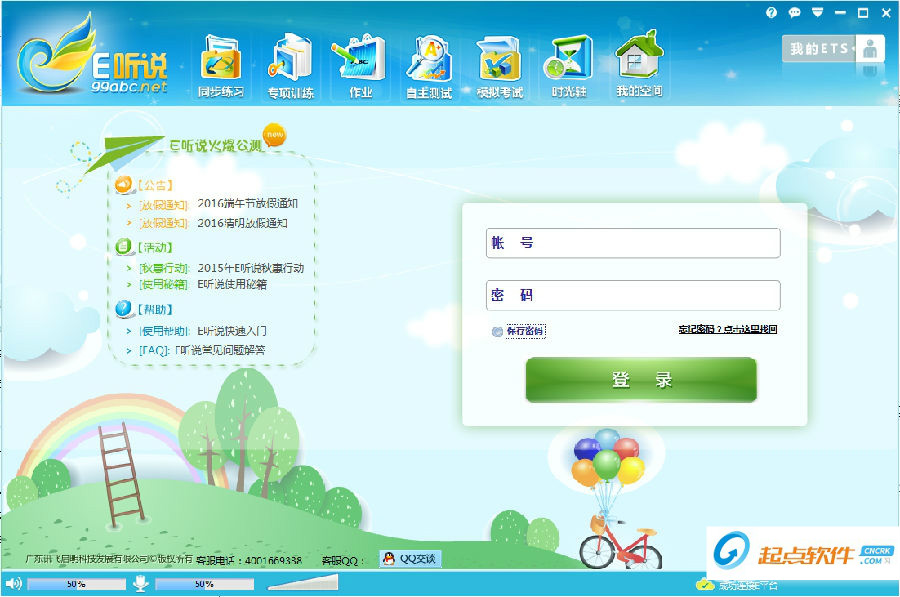Open 2015年E听说秋事行动 activity link
Screen dimensions: 900x597
tap(250, 268)
